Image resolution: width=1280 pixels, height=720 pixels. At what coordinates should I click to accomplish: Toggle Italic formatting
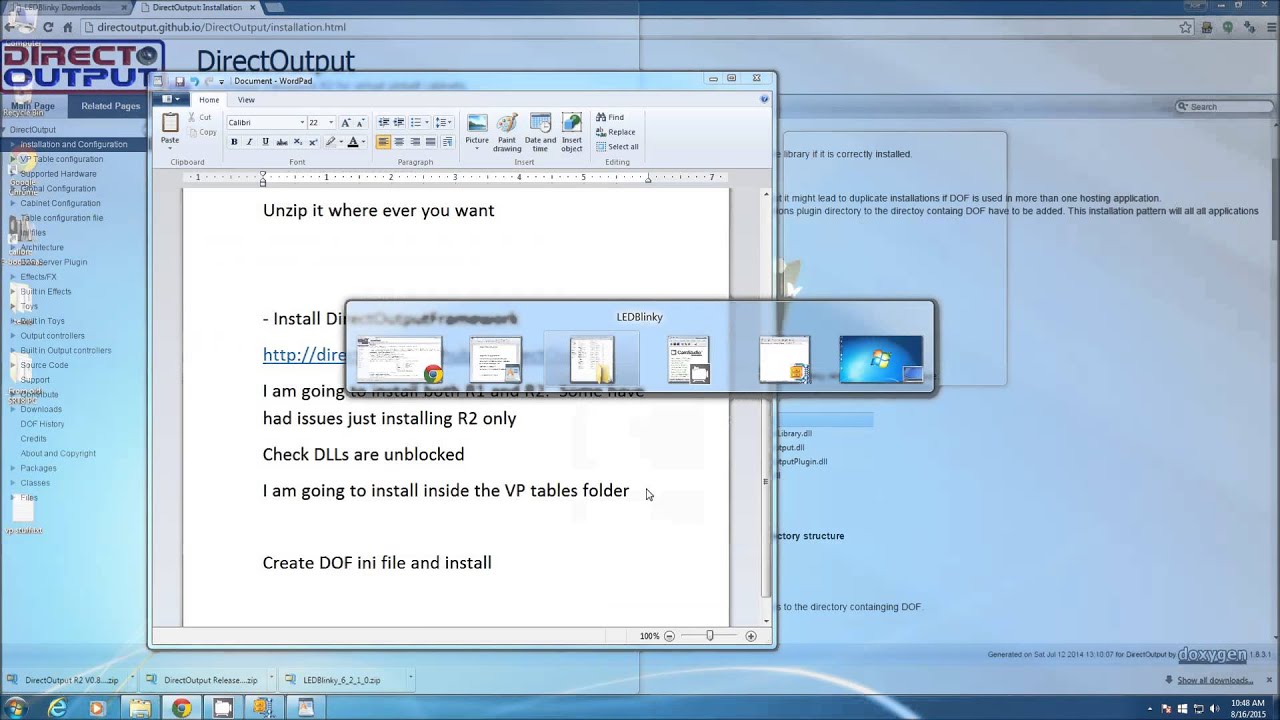coord(250,142)
